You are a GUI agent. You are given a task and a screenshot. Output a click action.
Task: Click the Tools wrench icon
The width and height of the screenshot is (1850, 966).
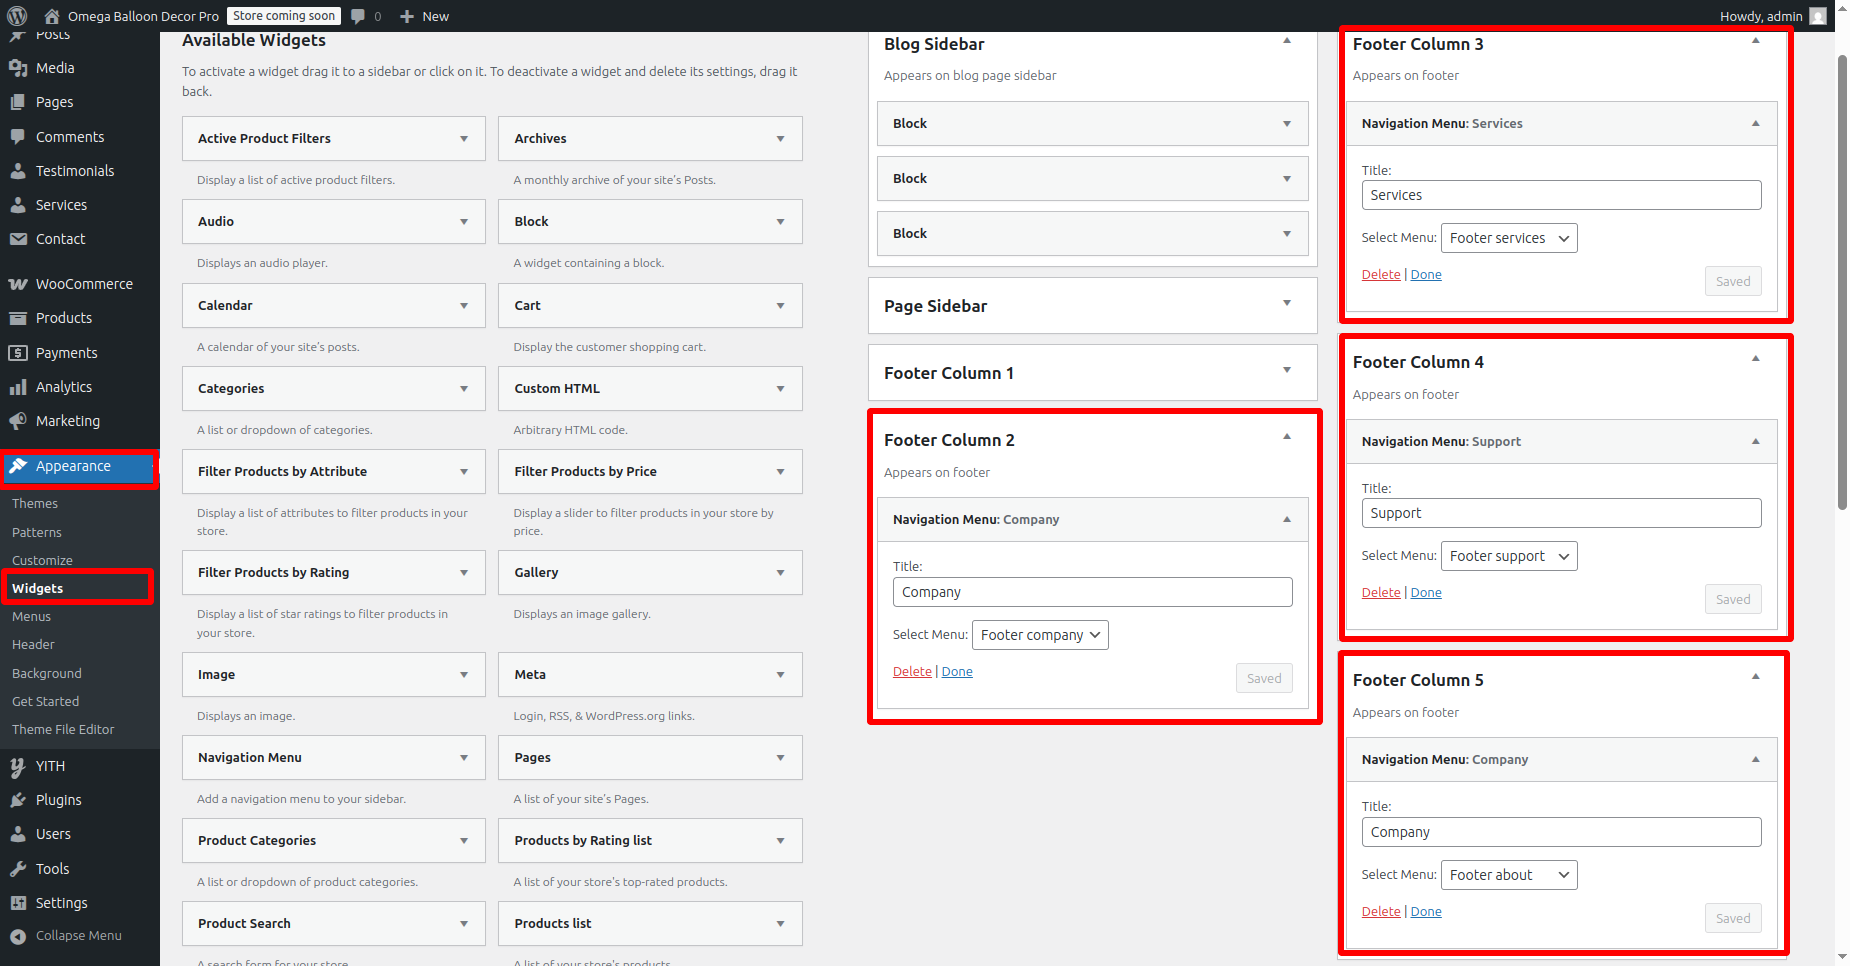[18, 869]
